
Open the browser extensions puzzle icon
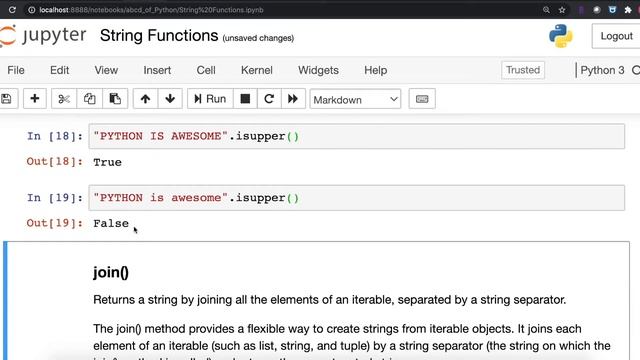click(x=628, y=10)
